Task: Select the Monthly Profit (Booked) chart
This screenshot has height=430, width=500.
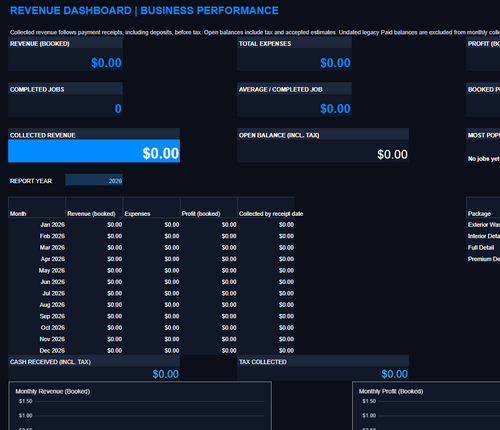Action: pos(426,406)
